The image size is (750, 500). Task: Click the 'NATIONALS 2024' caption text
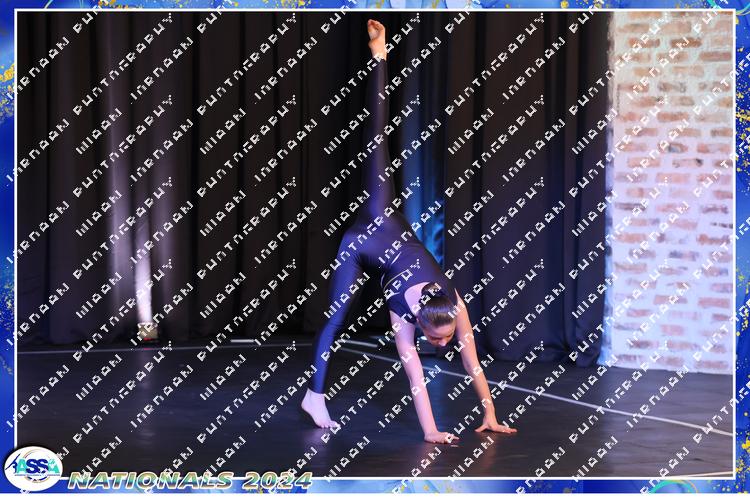(190, 480)
